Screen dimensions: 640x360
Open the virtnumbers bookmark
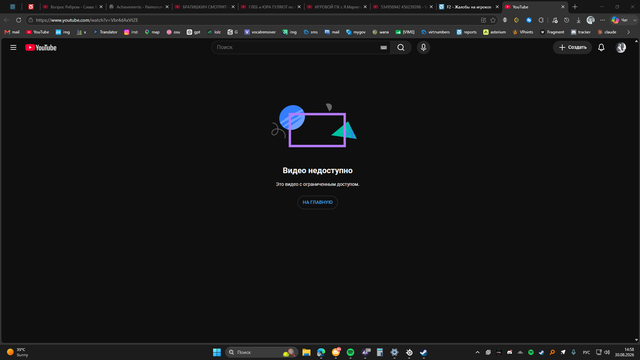coord(436,32)
